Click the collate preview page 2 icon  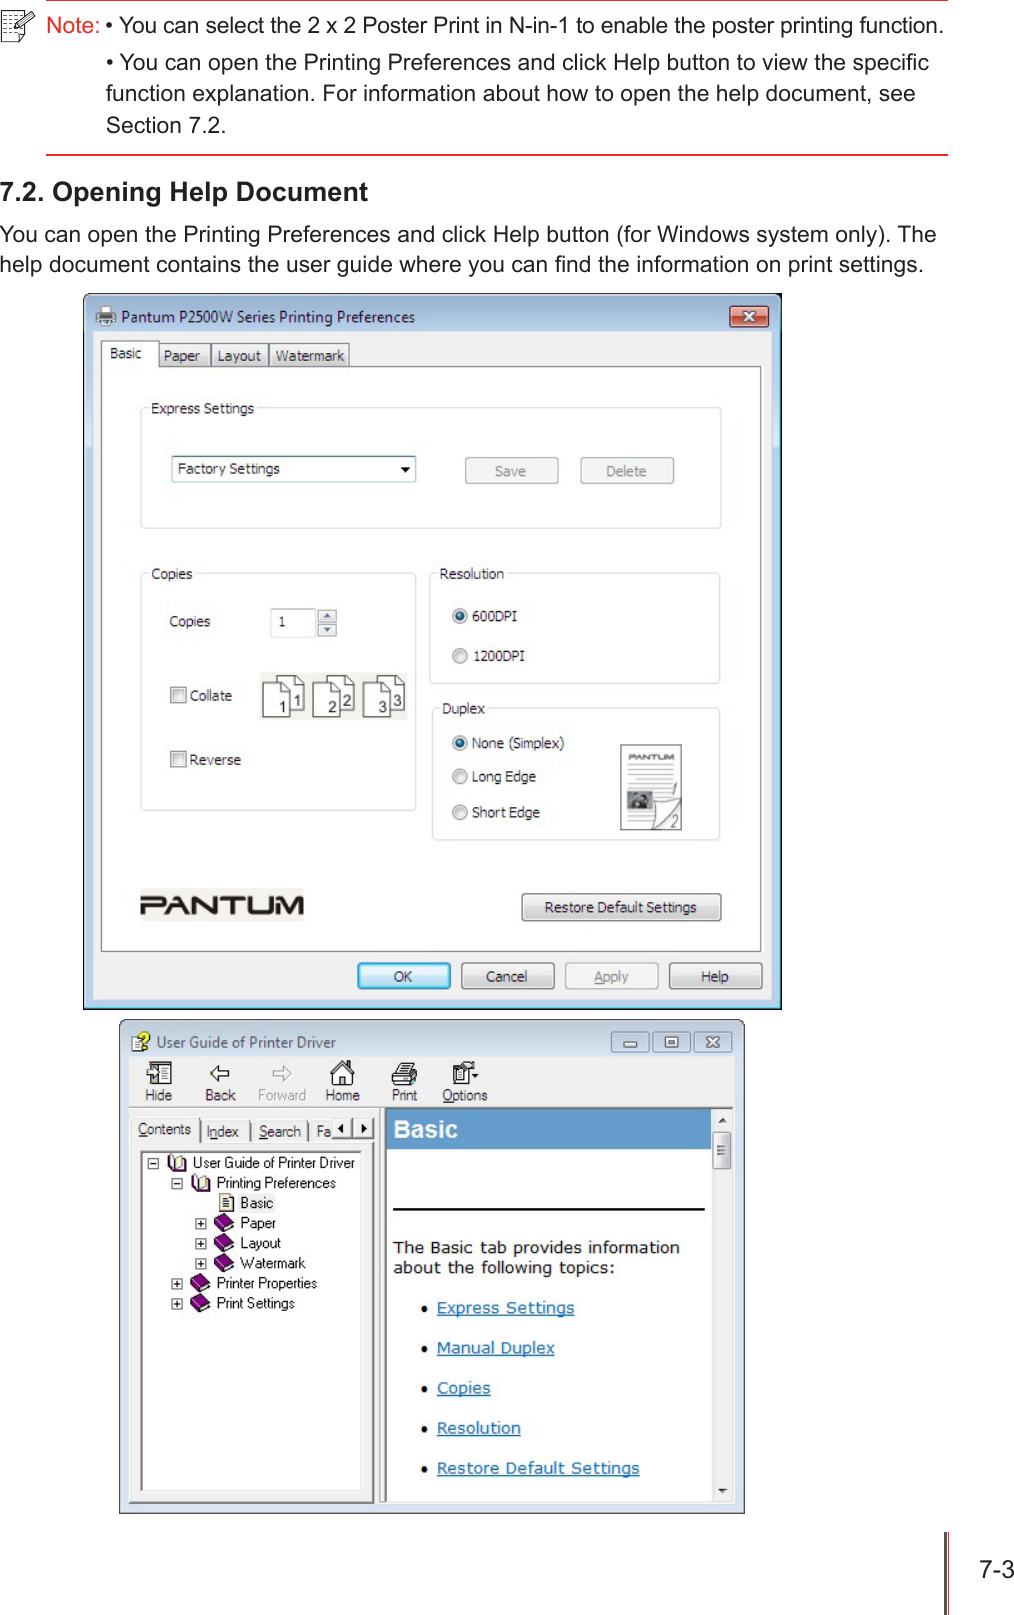333,696
